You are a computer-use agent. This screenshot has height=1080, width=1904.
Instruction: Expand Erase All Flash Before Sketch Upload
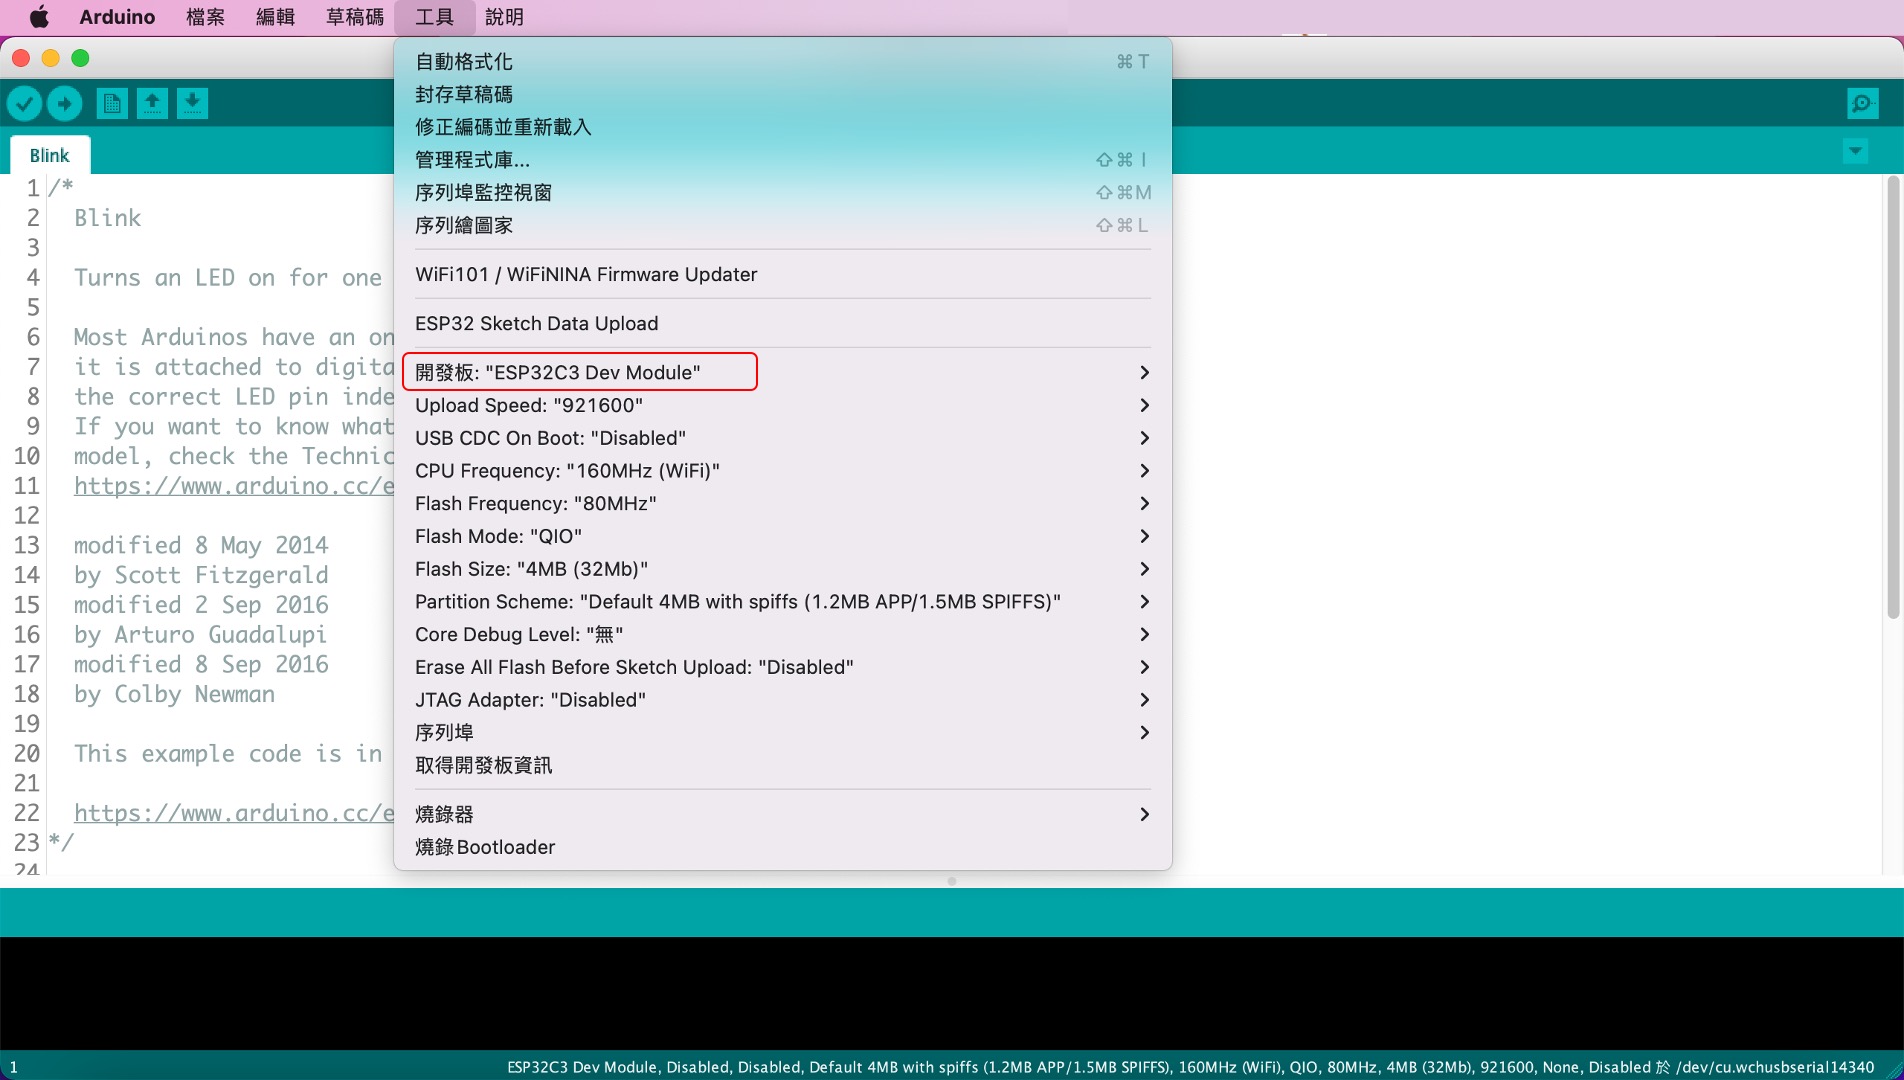[783, 667]
